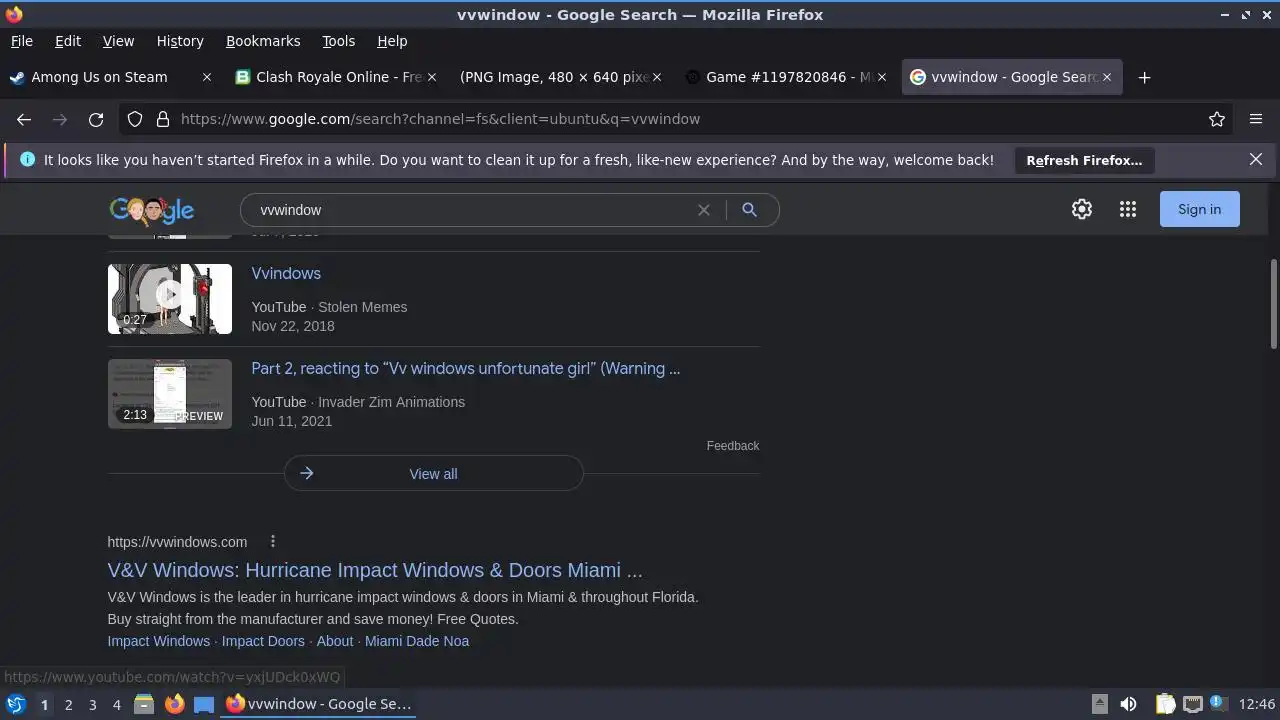Open the Edit menu

point(68,41)
